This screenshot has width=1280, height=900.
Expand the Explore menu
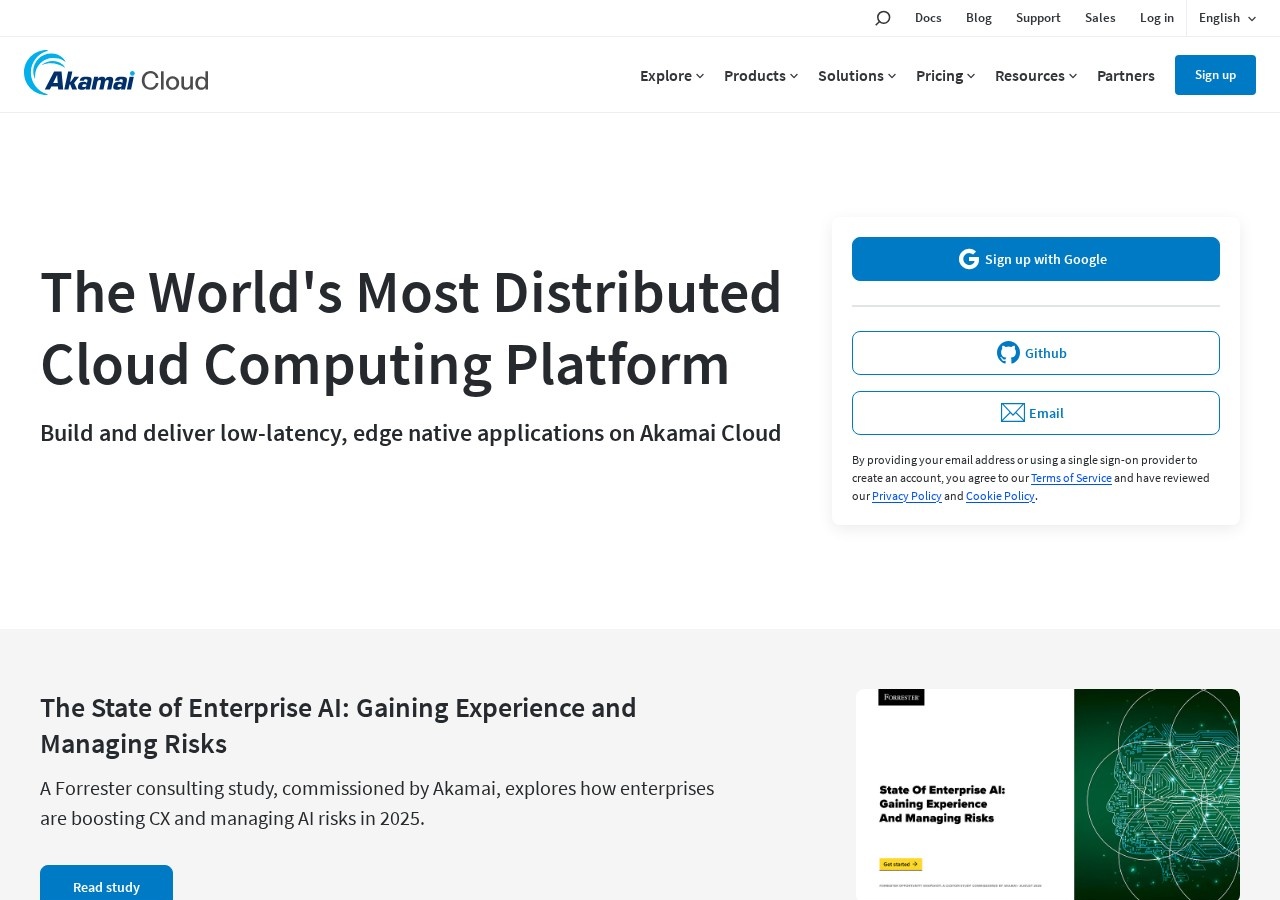point(672,75)
